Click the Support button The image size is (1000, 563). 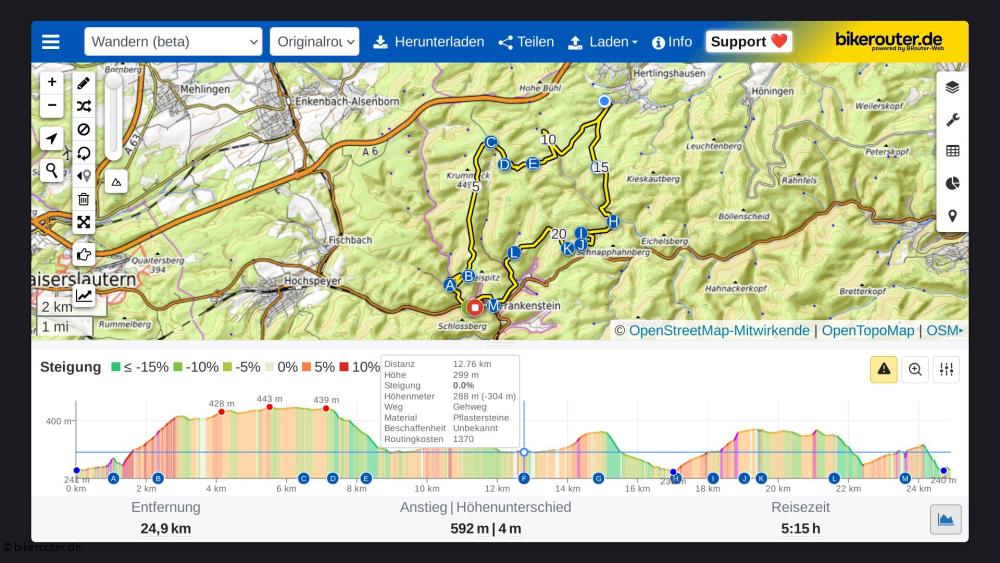point(749,41)
